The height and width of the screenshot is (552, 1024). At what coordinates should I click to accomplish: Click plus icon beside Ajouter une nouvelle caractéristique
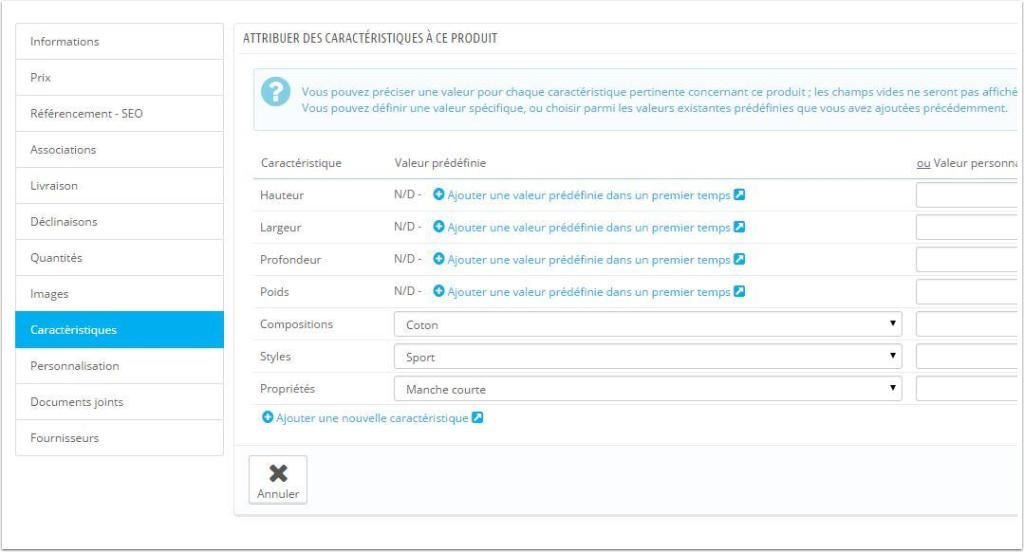pos(268,417)
